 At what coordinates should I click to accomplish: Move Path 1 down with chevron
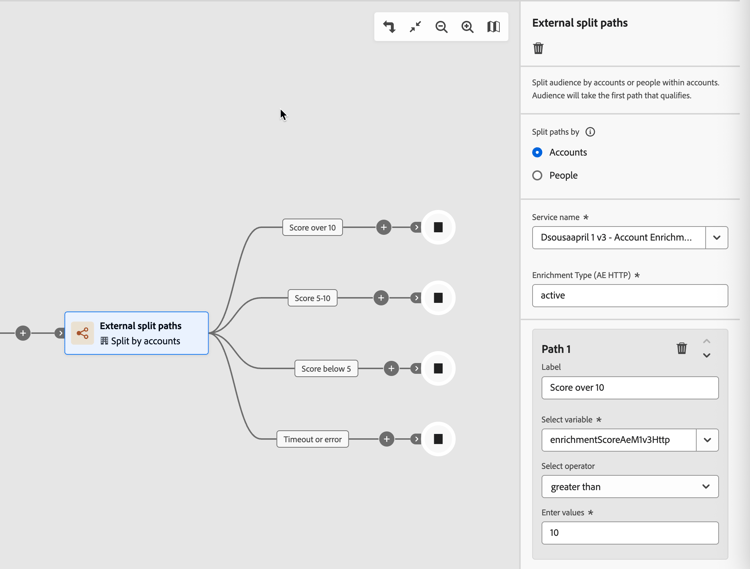coord(706,356)
